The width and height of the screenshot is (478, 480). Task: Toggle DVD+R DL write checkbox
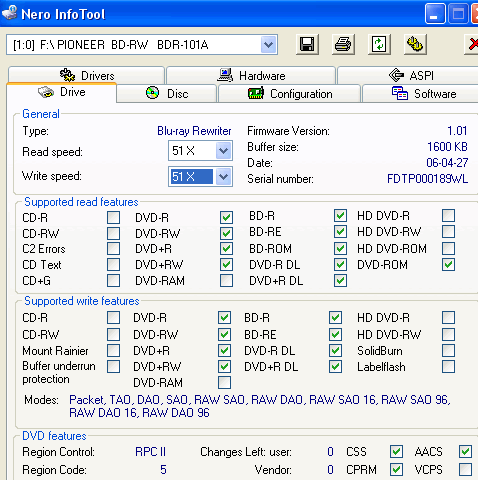tap(335, 366)
